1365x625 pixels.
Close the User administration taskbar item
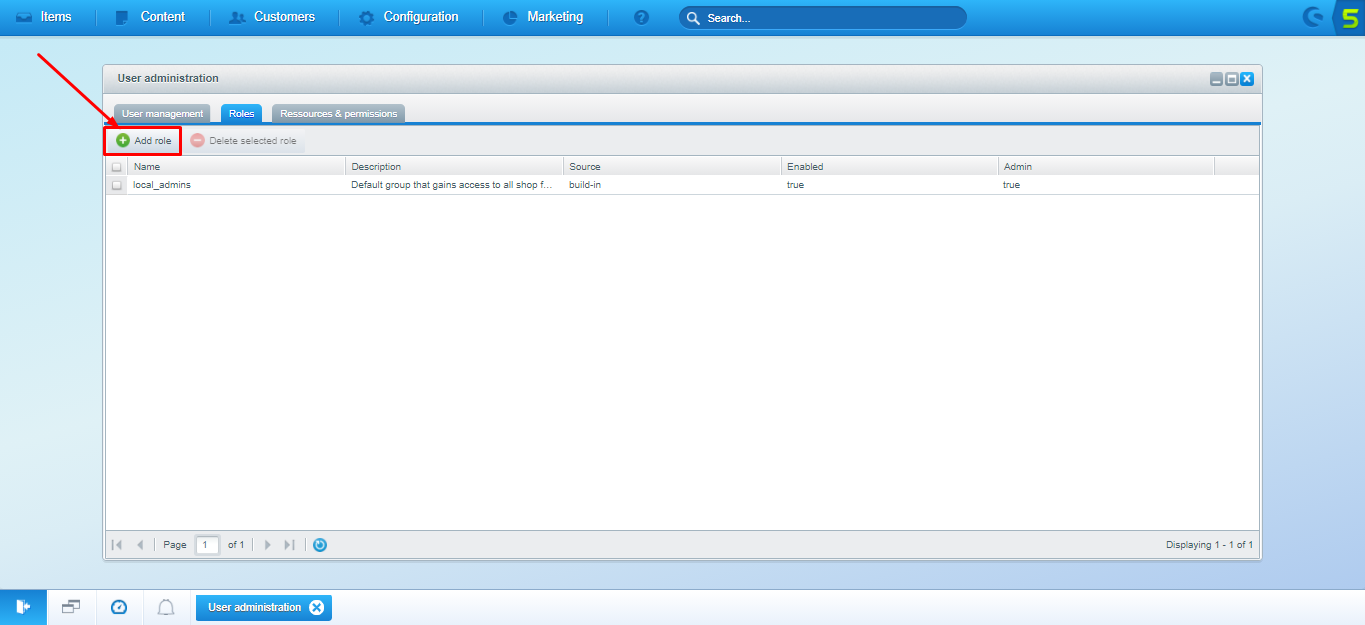(x=317, y=607)
